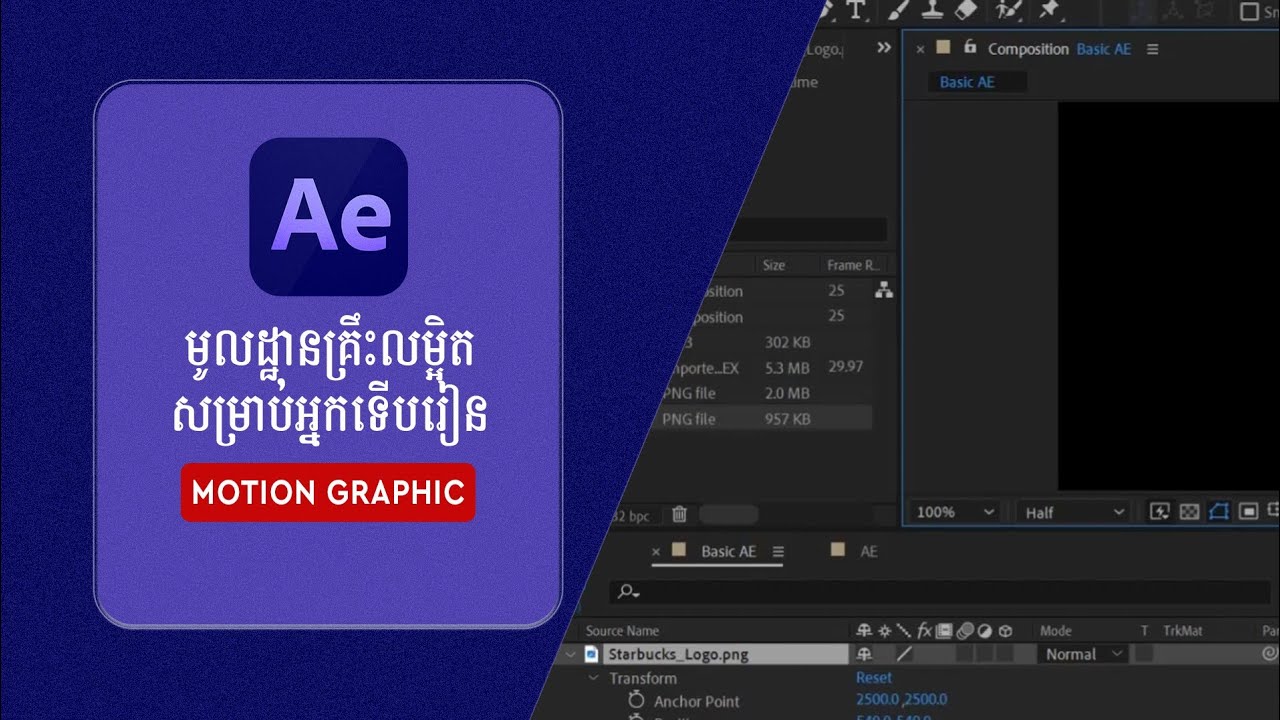
Task: Enable the Snapping checkbox
Action: coord(1250,11)
